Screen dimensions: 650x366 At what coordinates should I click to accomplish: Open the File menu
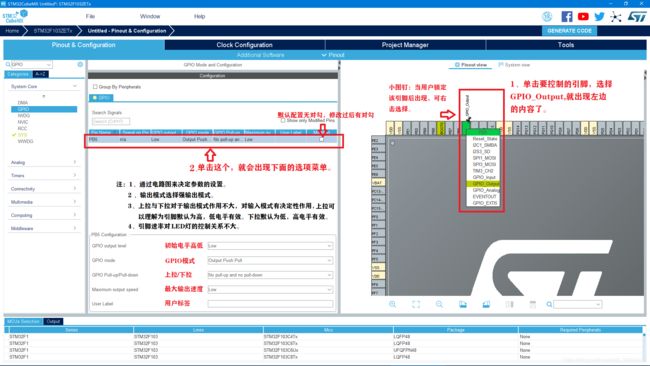tap(90, 17)
